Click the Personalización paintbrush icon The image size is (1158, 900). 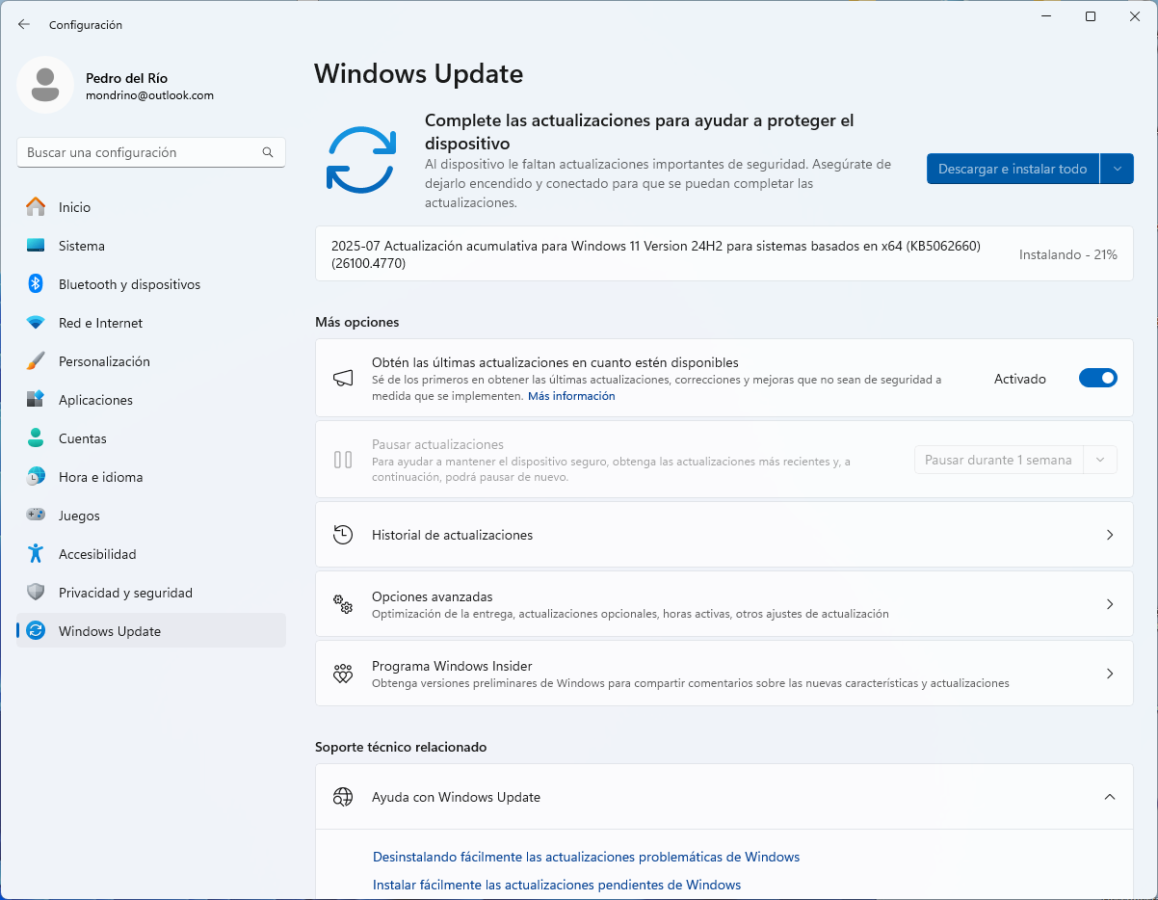coord(35,361)
